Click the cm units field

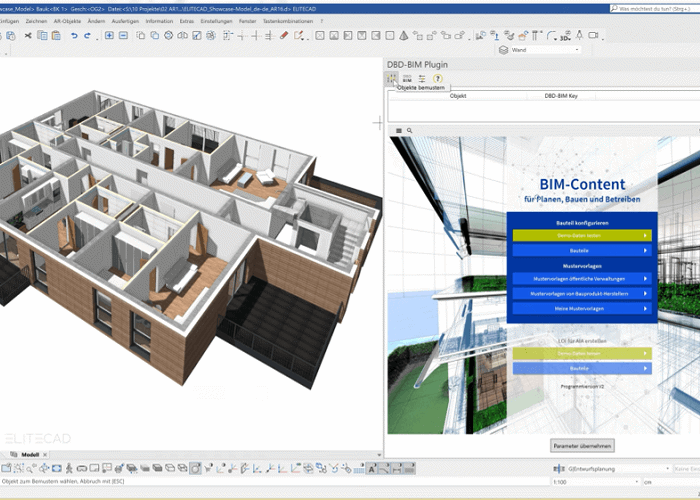671,482
